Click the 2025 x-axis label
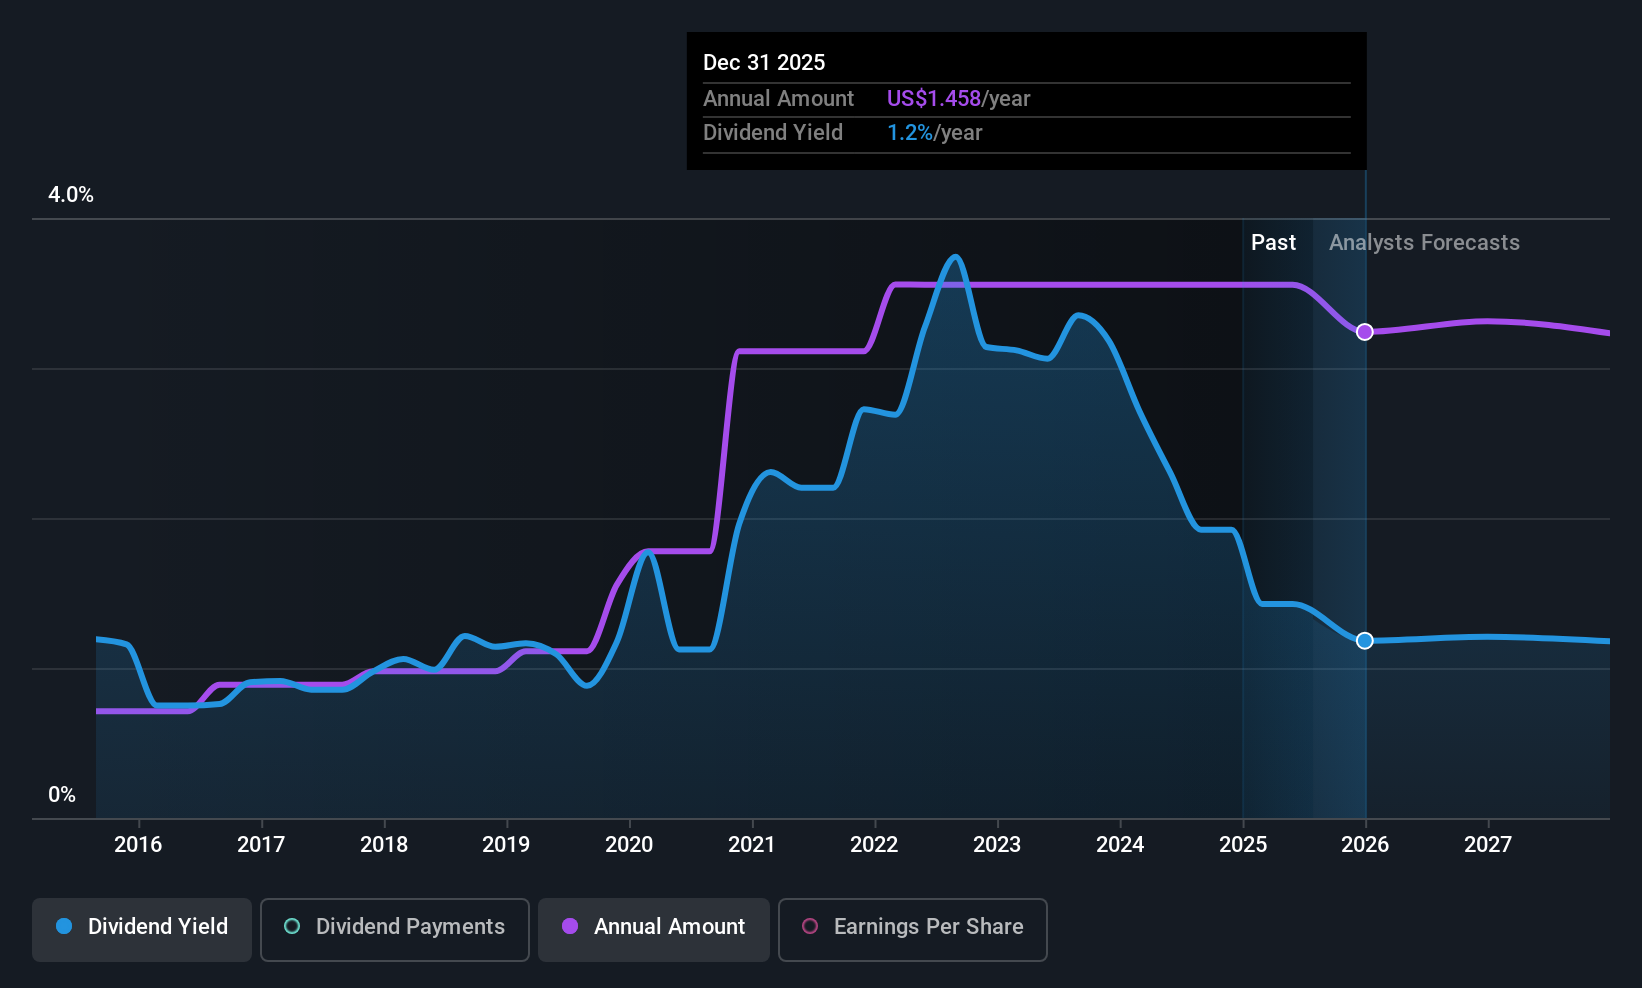 1243,845
